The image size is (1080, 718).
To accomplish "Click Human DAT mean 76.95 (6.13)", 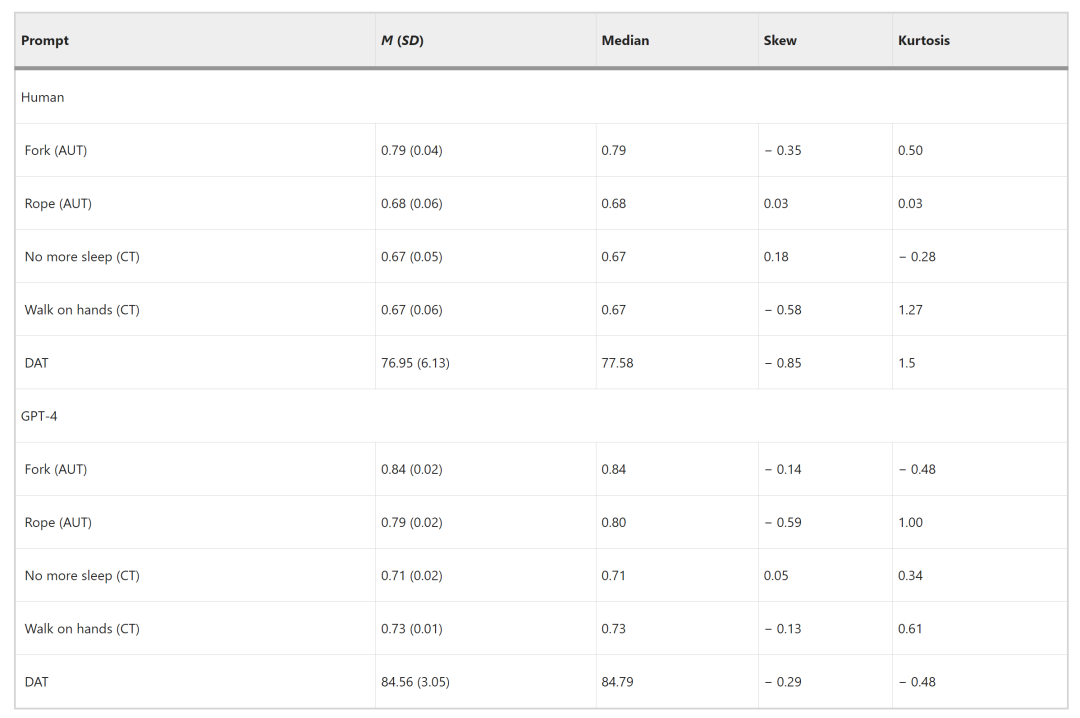I will (x=415, y=363).
